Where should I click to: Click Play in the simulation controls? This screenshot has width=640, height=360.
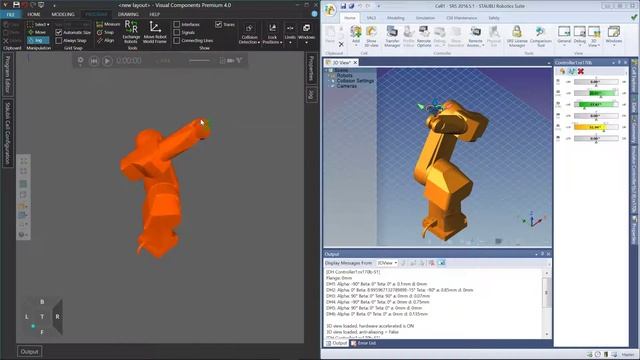[x=107, y=61]
